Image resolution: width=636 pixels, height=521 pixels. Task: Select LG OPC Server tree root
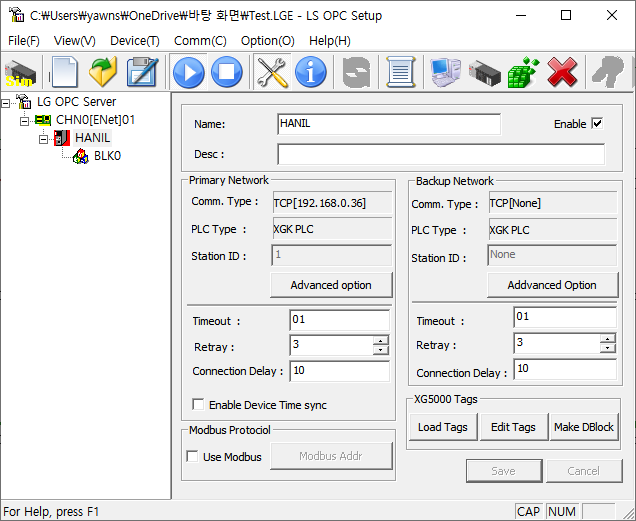[76, 101]
